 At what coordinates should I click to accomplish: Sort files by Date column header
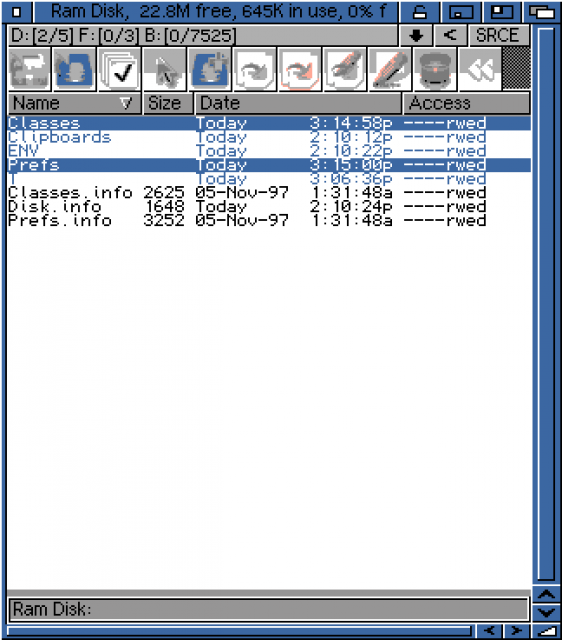coord(298,103)
